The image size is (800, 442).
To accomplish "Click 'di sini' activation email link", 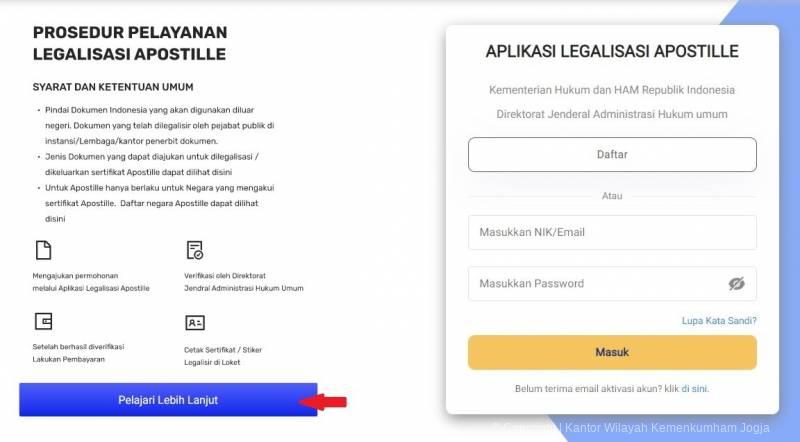I will (694, 388).
